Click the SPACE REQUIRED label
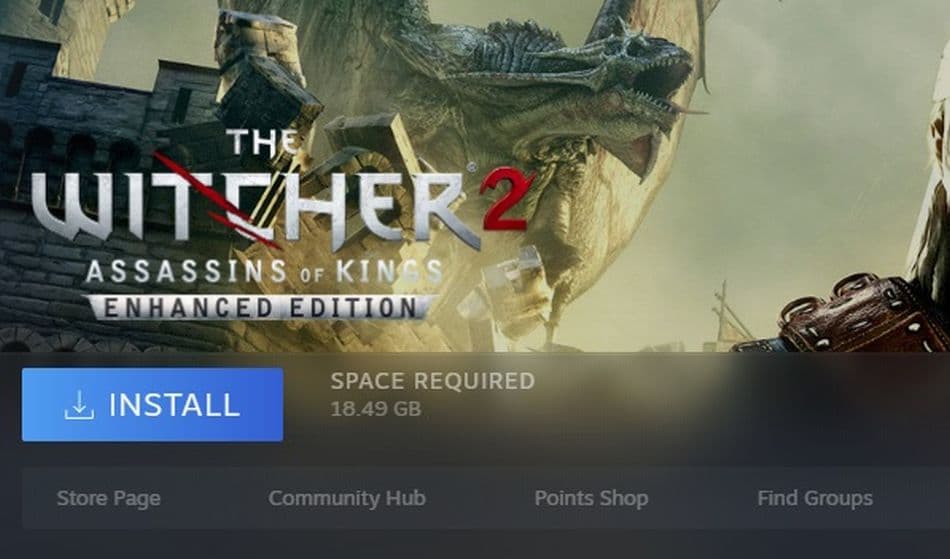This screenshot has width=950, height=559. pos(433,381)
